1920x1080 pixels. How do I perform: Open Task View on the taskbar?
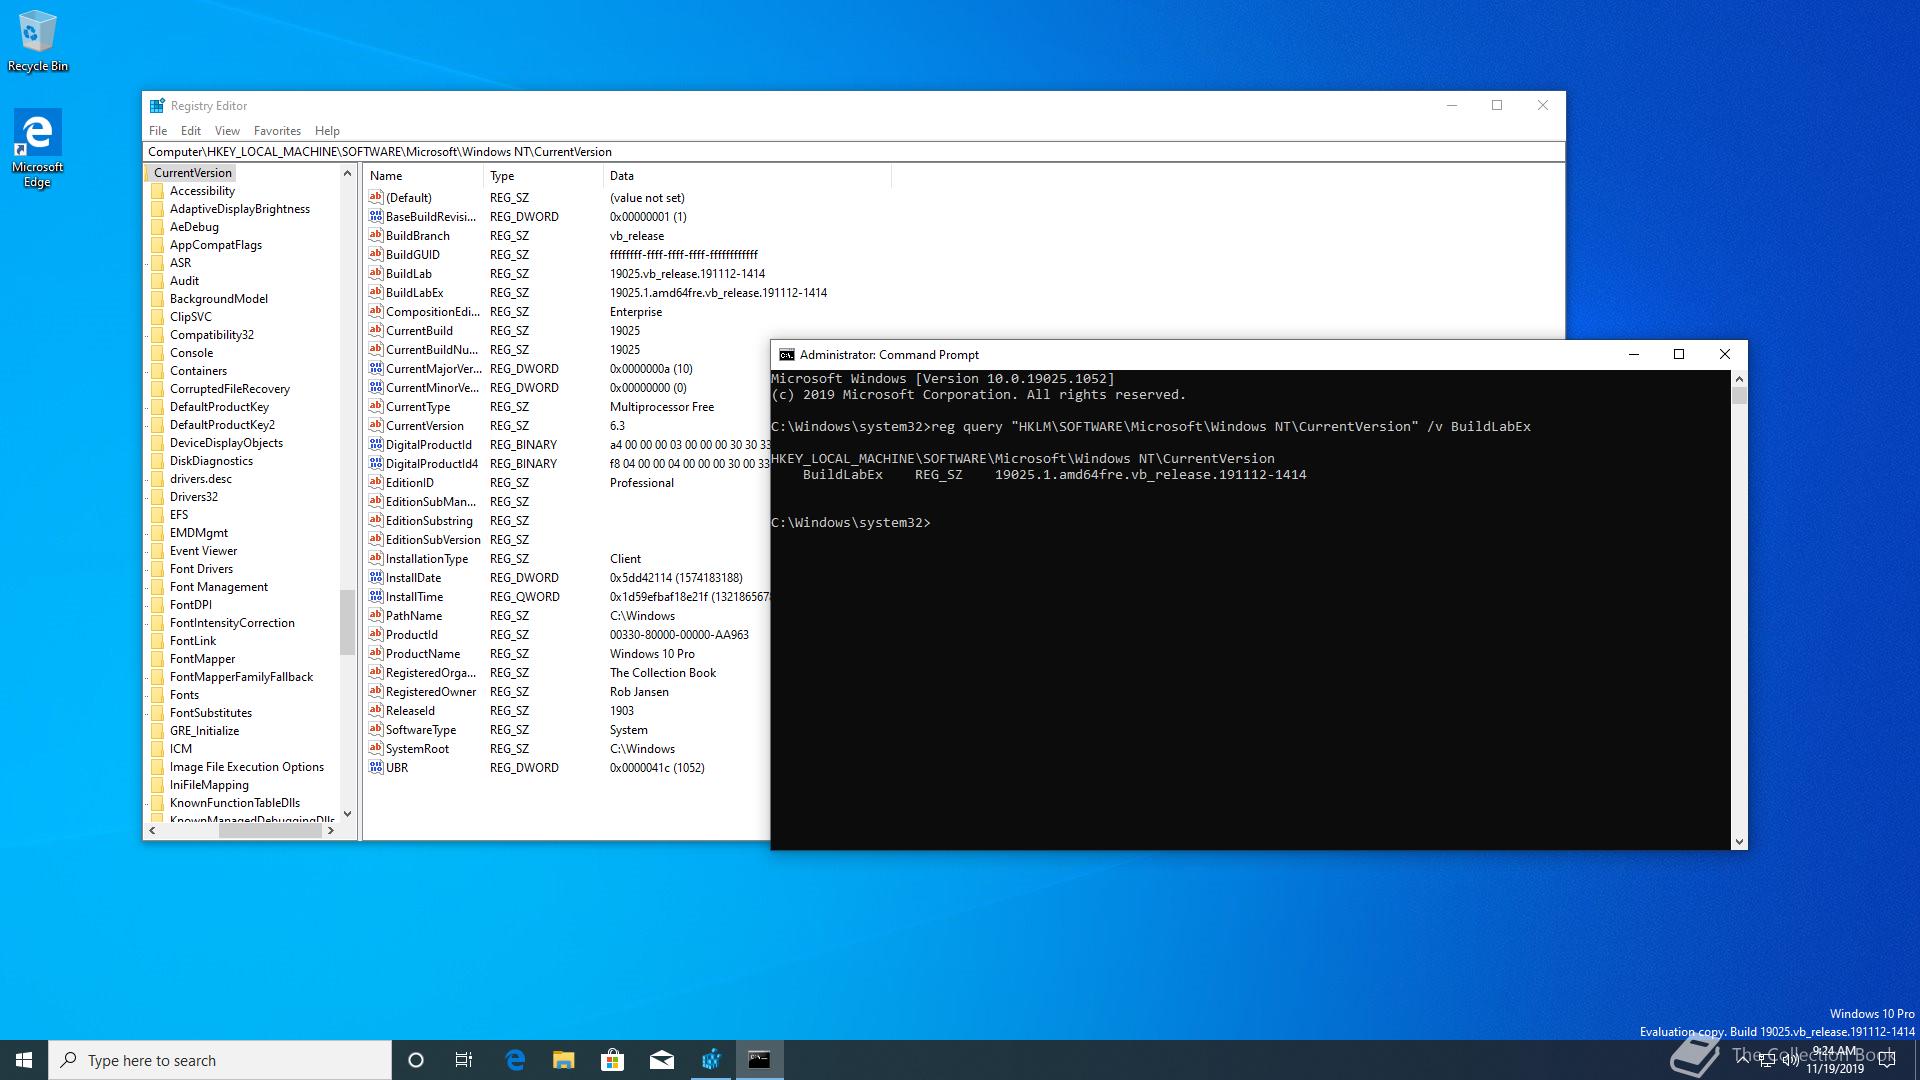(x=464, y=1060)
